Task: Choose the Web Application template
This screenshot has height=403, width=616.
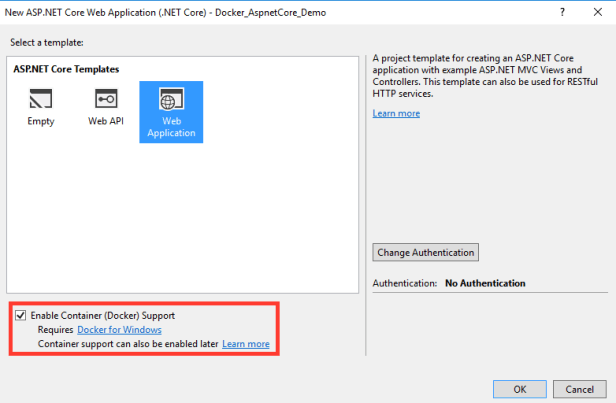Action: pos(171,112)
